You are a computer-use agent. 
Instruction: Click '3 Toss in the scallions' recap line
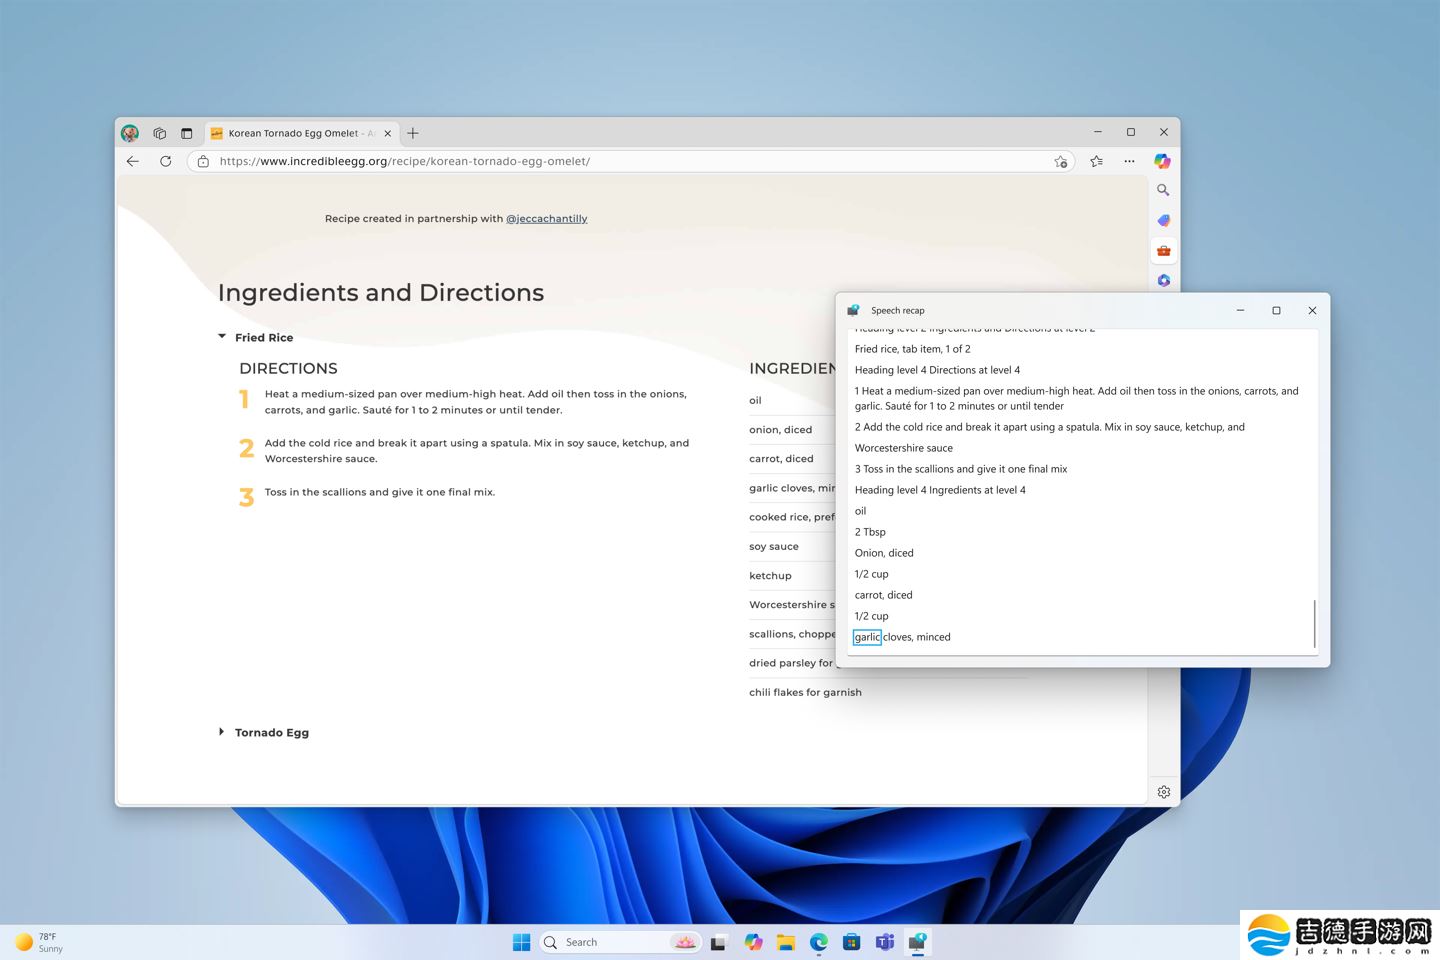pos(961,469)
